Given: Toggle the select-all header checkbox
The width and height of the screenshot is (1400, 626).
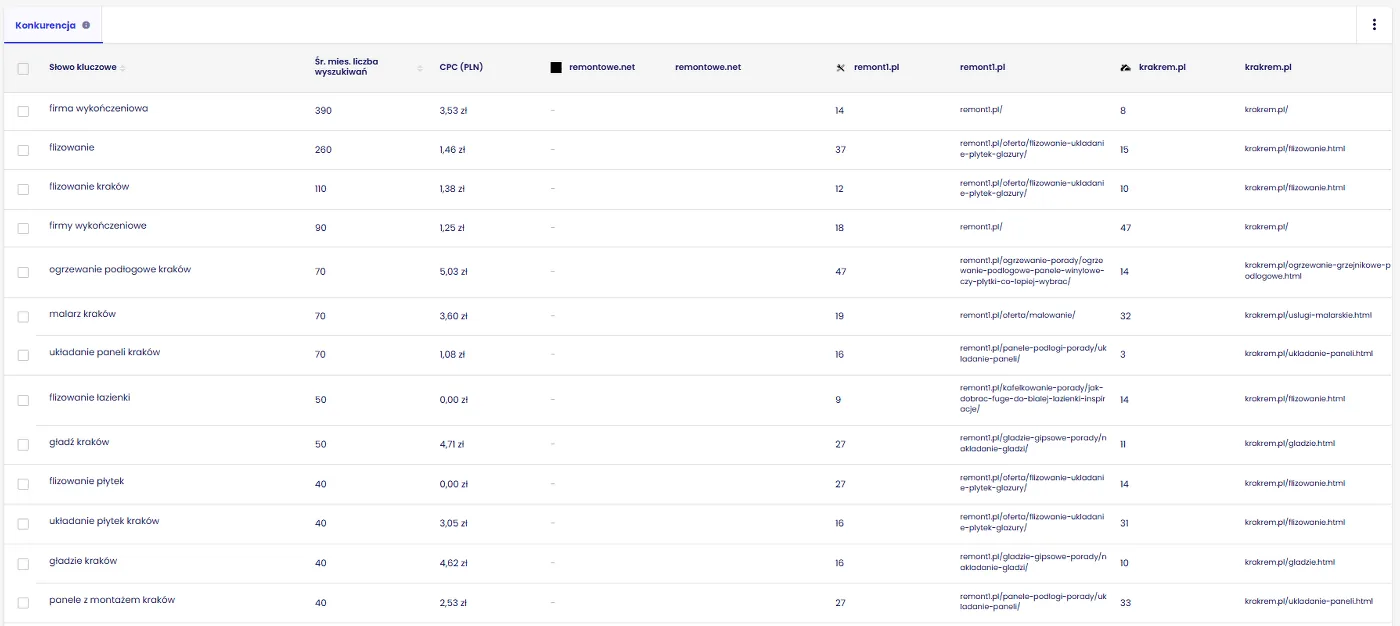Looking at the screenshot, I should tap(23, 68).
